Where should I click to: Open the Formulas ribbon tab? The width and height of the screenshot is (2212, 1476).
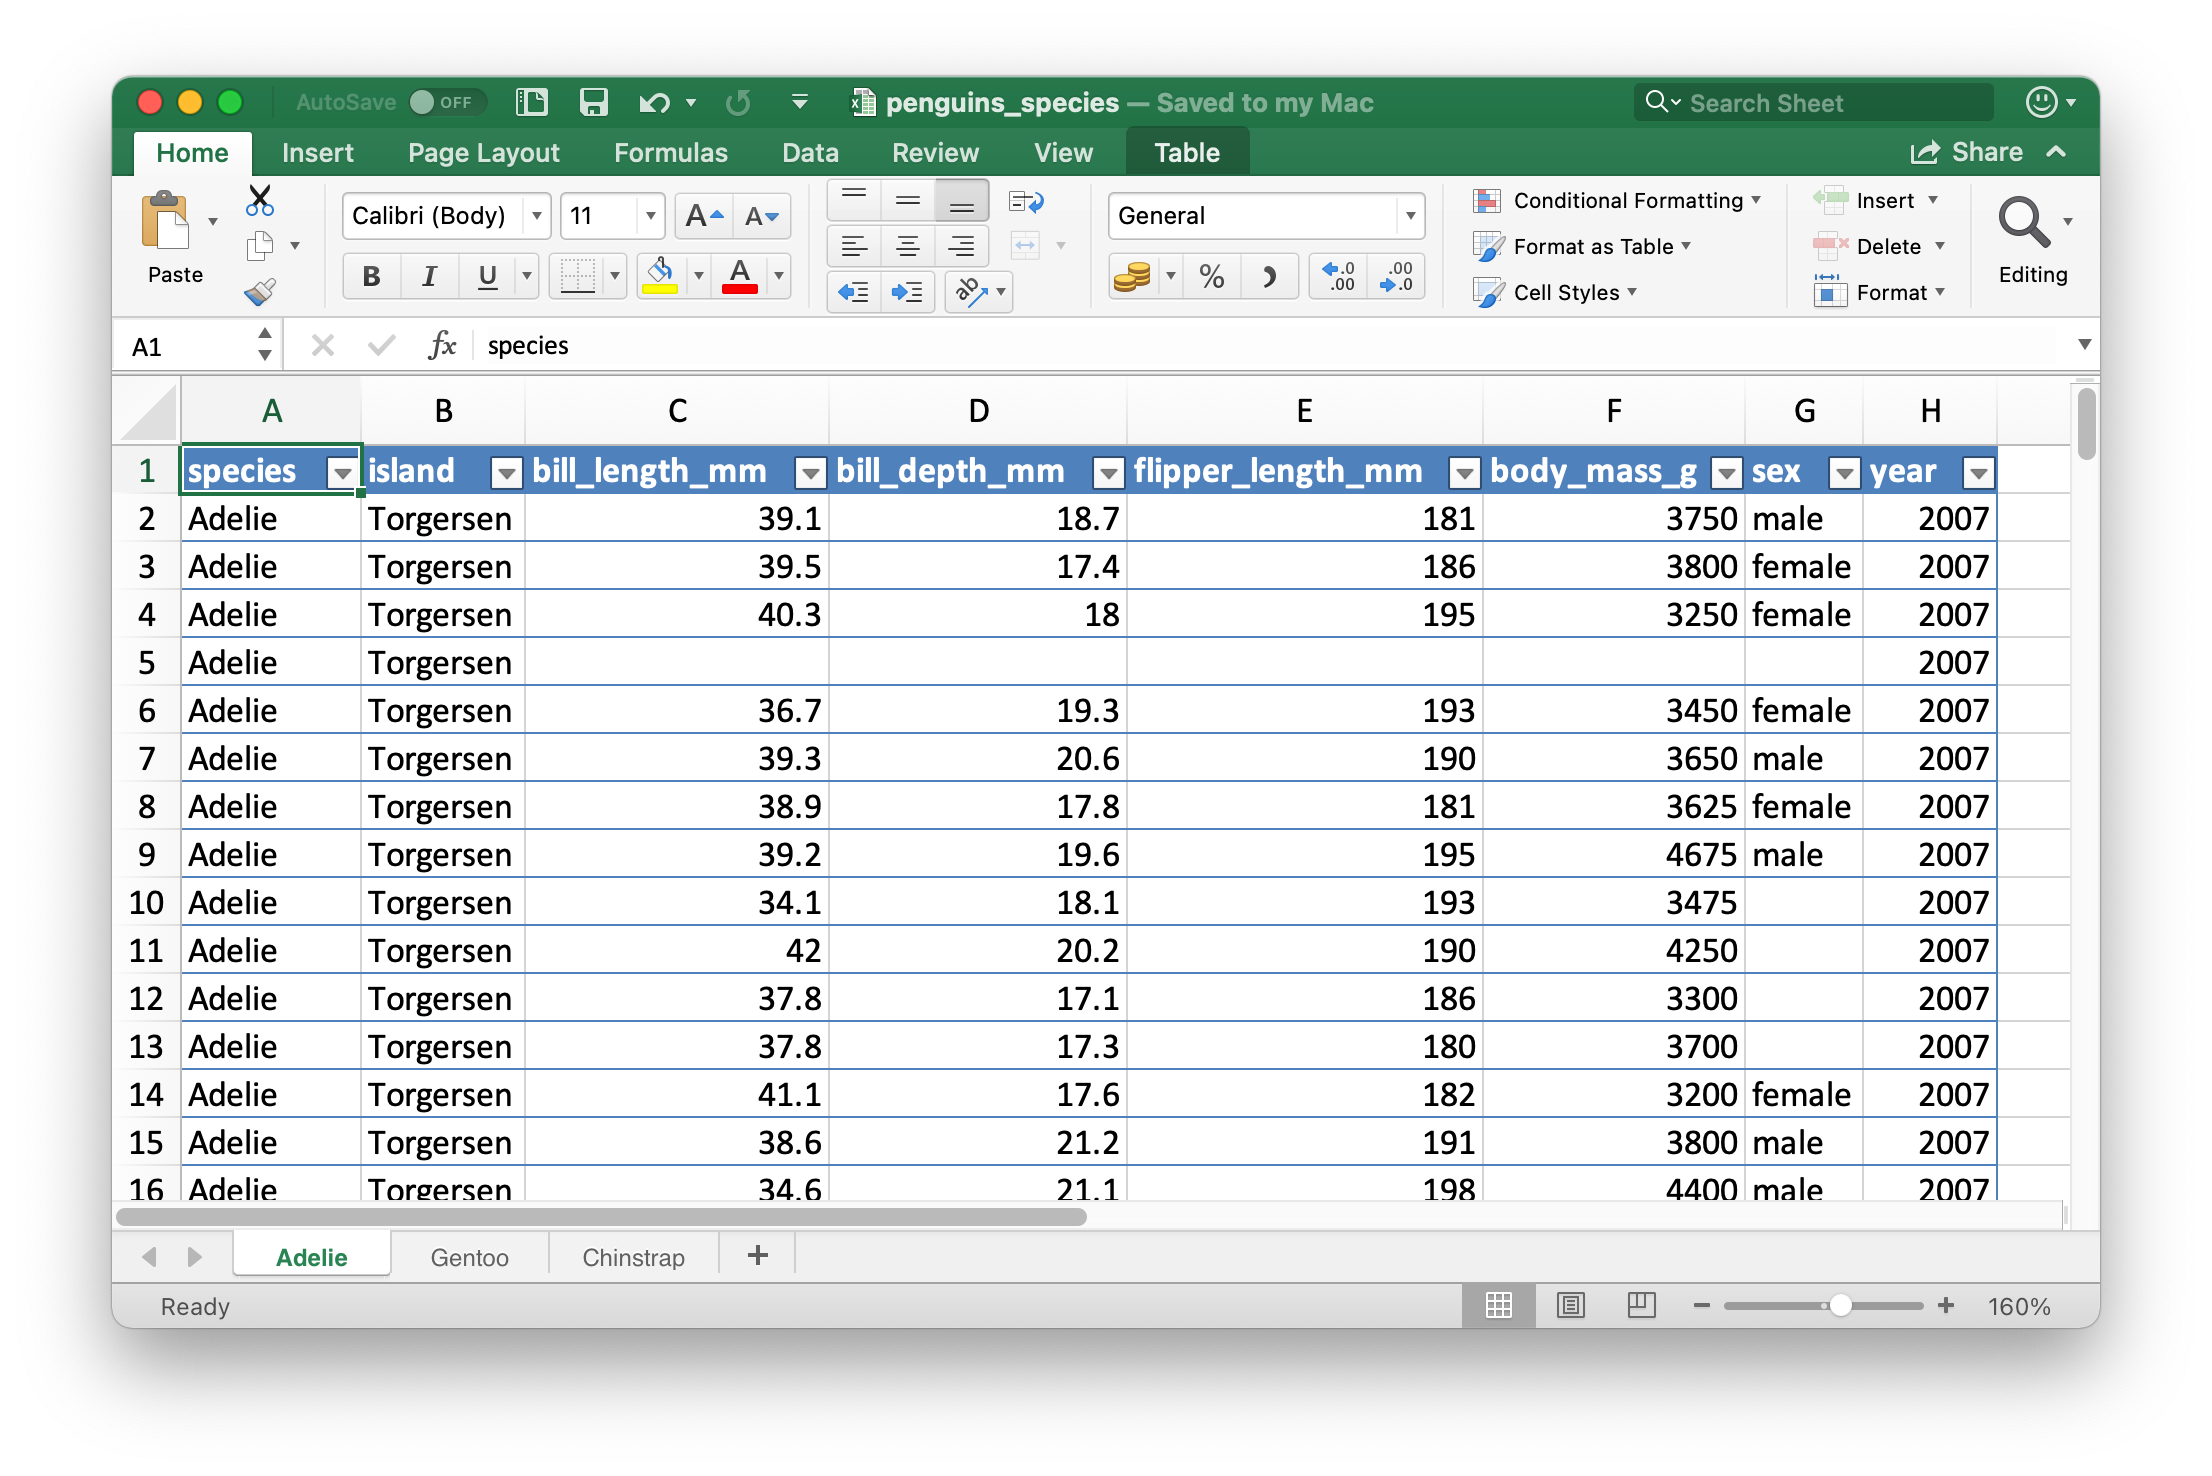pos(670,152)
